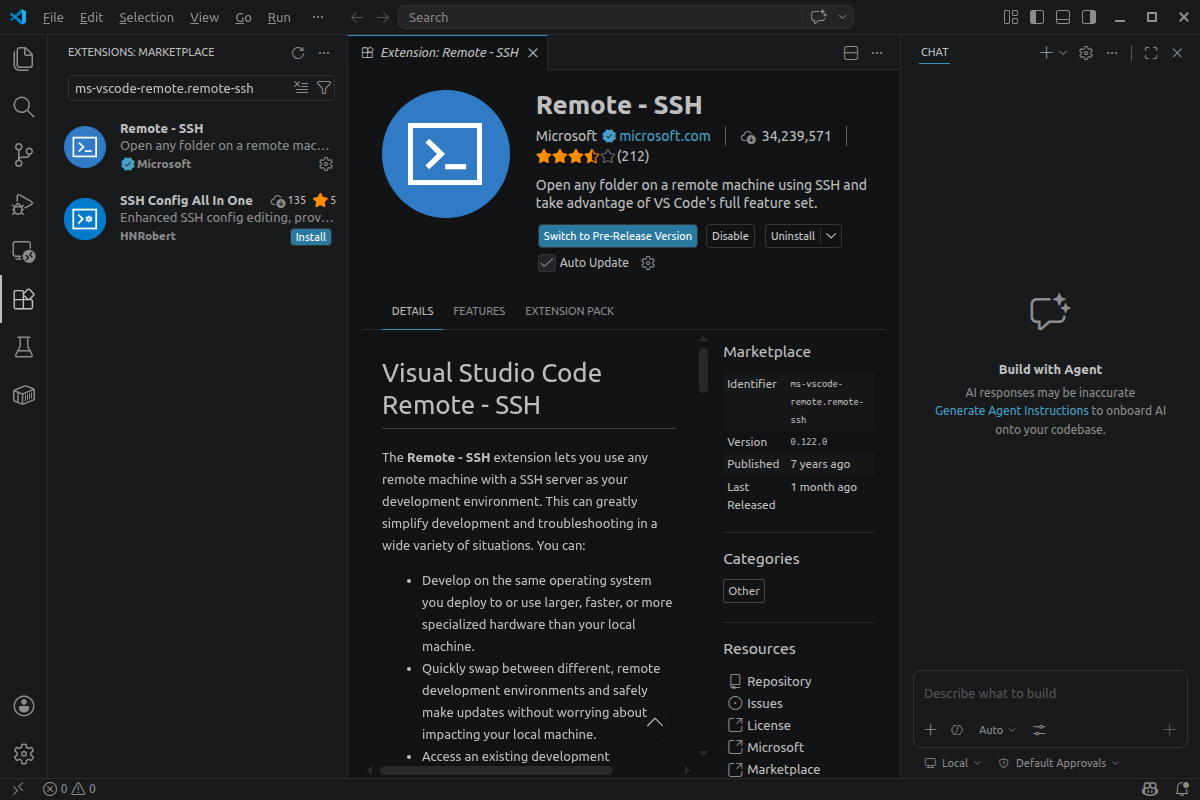Open the Explorer view in activity bar

[23, 59]
